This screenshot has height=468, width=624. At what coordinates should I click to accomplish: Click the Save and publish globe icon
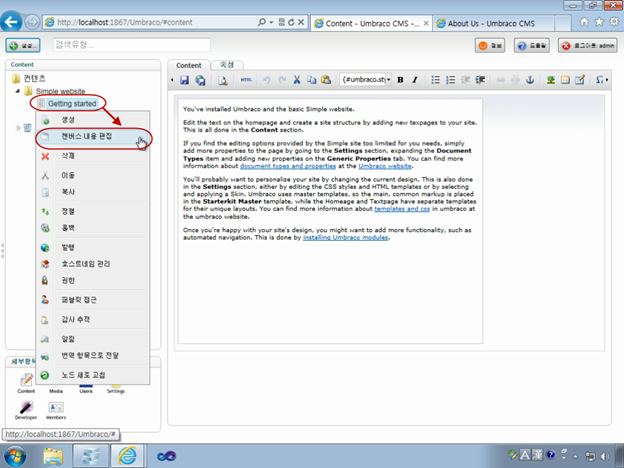pyautogui.click(x=200, y=80)
